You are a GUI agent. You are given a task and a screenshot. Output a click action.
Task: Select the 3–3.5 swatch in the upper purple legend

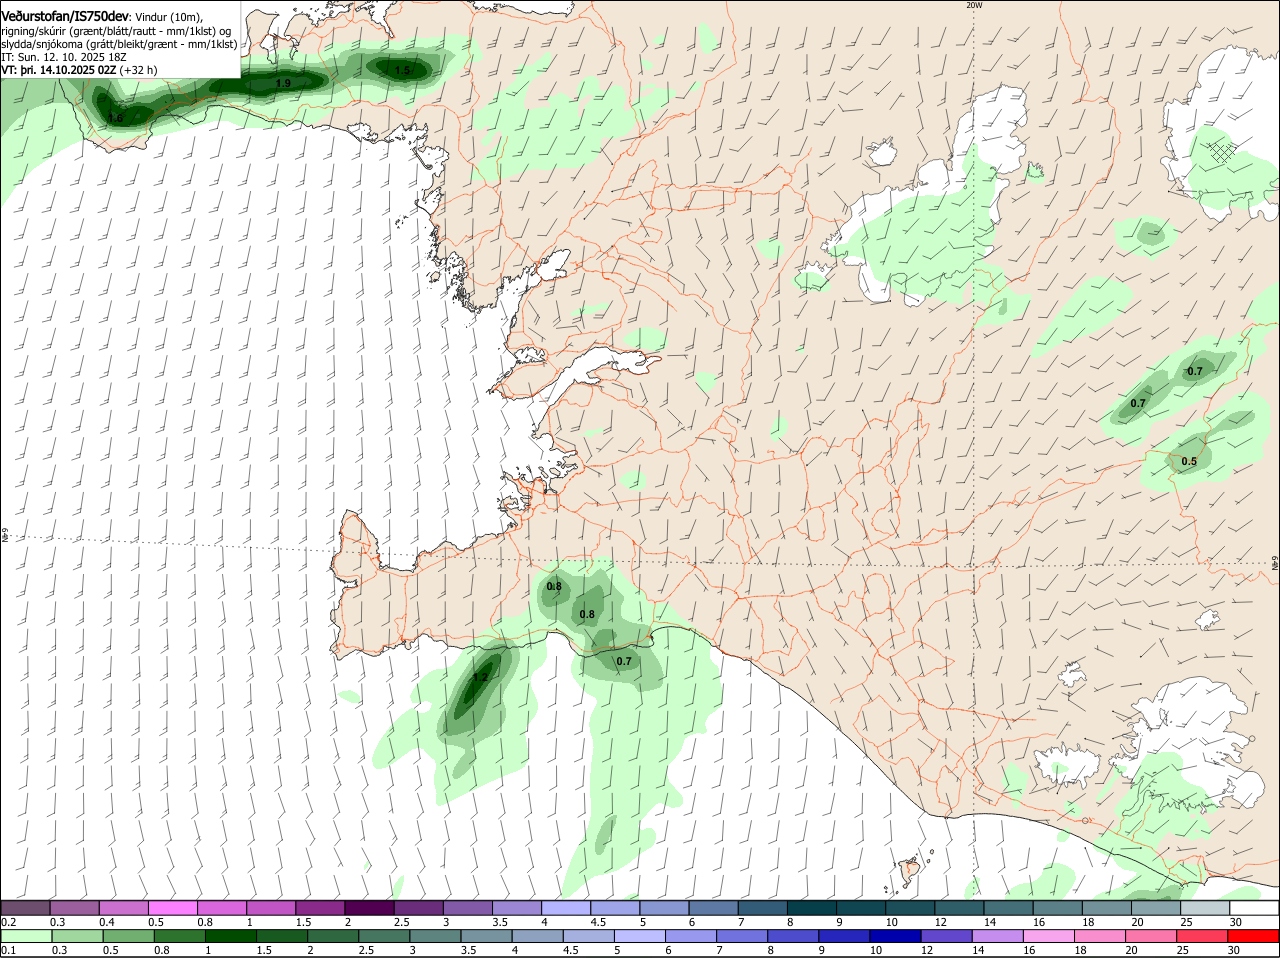click(468, 907)
